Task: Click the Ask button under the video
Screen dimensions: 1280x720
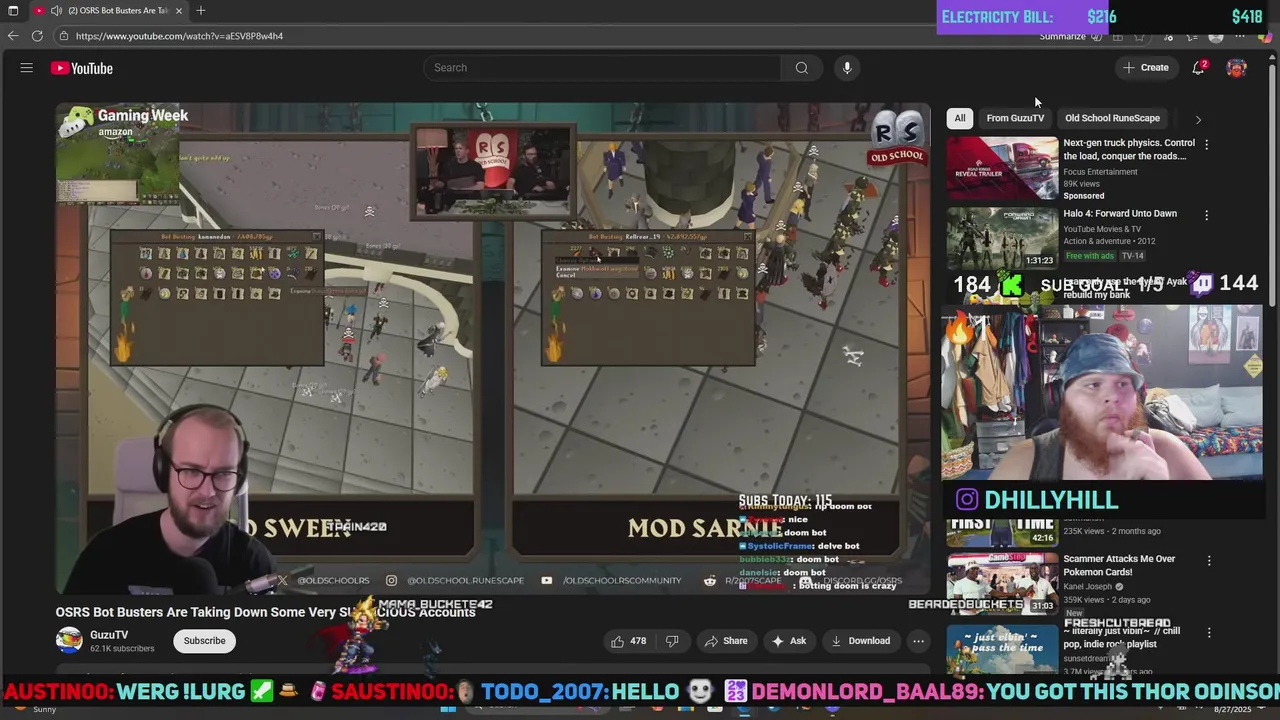Action: coord(788,641)
